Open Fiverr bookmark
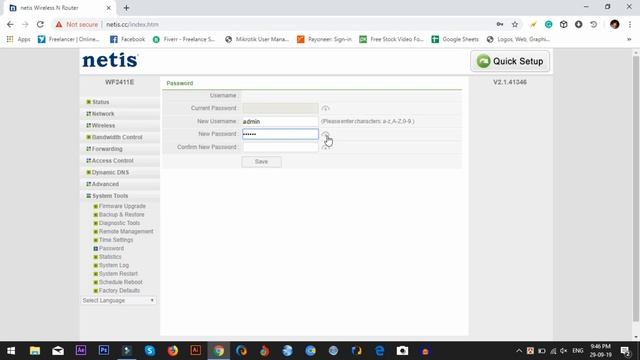640x360 pixels. pos(184,39)
